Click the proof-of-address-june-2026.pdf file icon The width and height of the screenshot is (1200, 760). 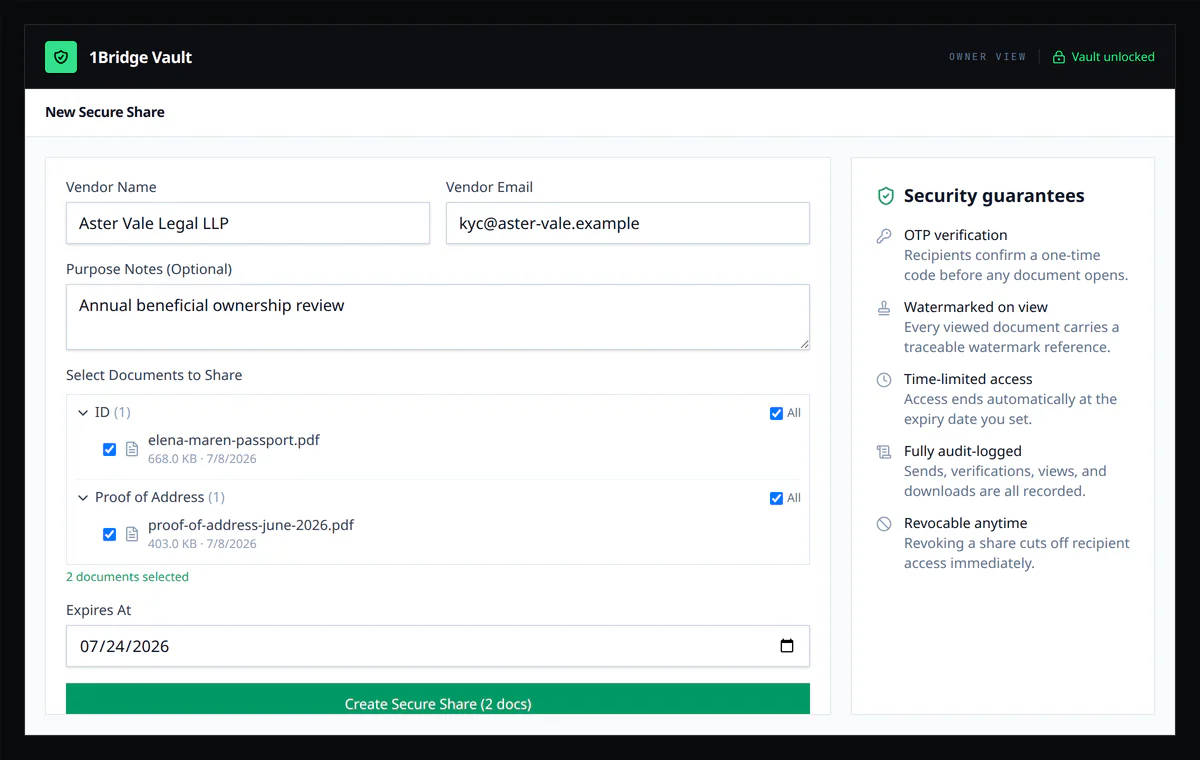(132, 534)
